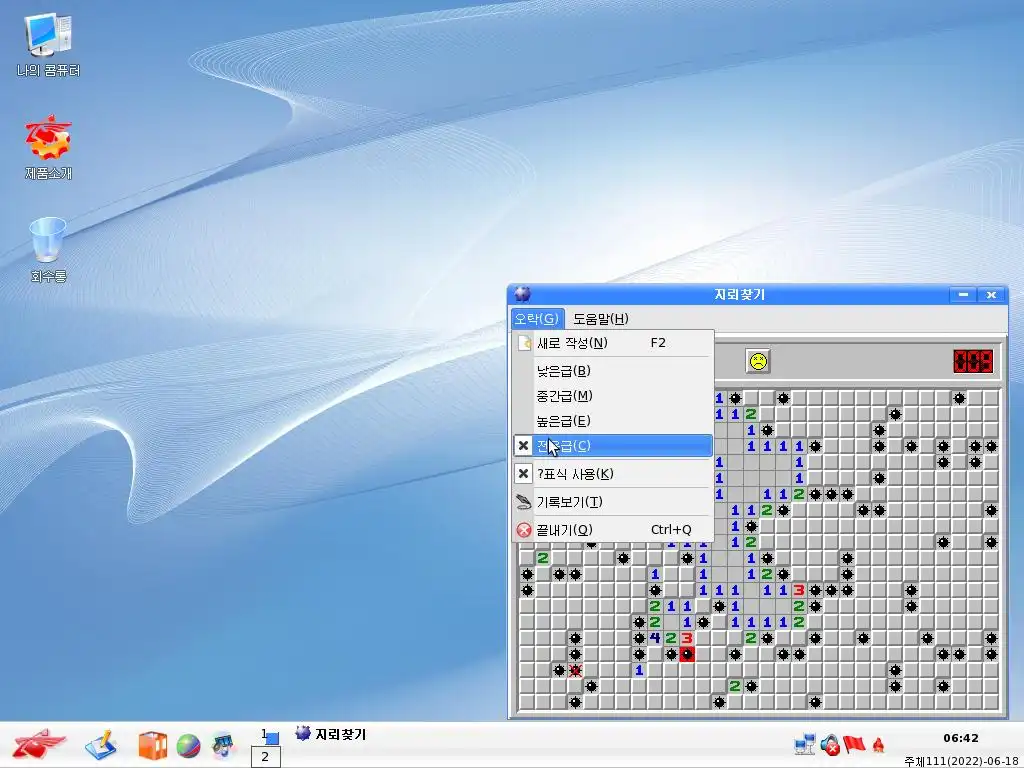The image size is (1024, 768).
Task: Click the crossed-out wrong mine cell
Action: (x=575, y=670)
